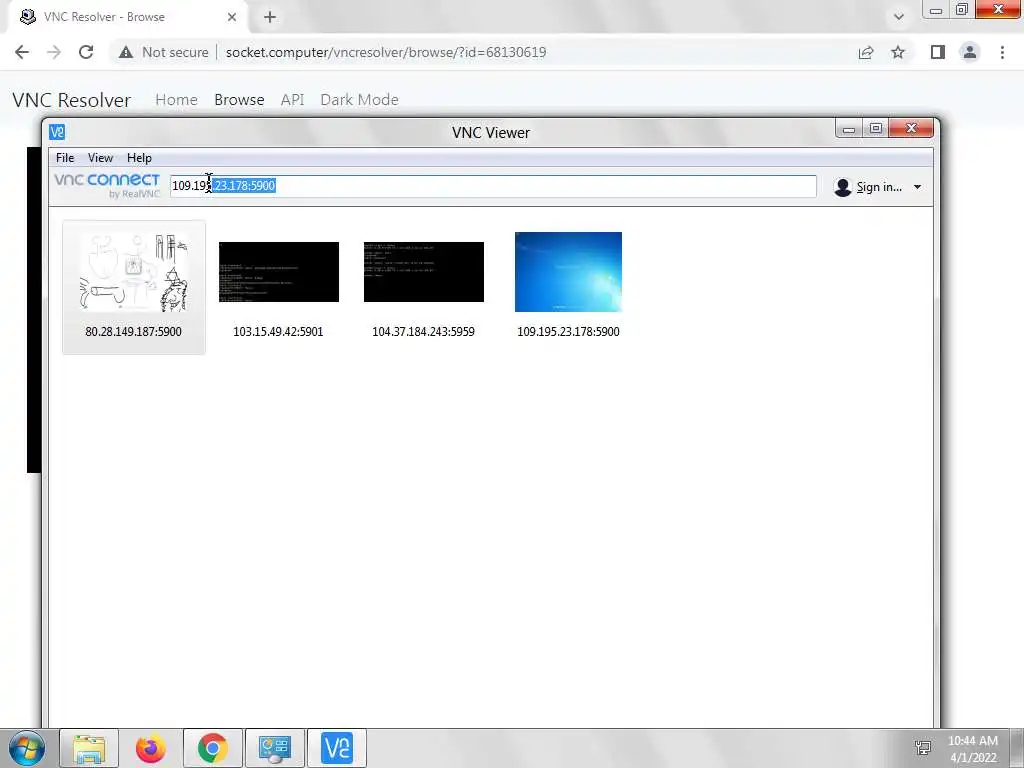1024x768 pixels.
Task: Open Chrome three-dot menu
Action: (x=1002, y=52)
